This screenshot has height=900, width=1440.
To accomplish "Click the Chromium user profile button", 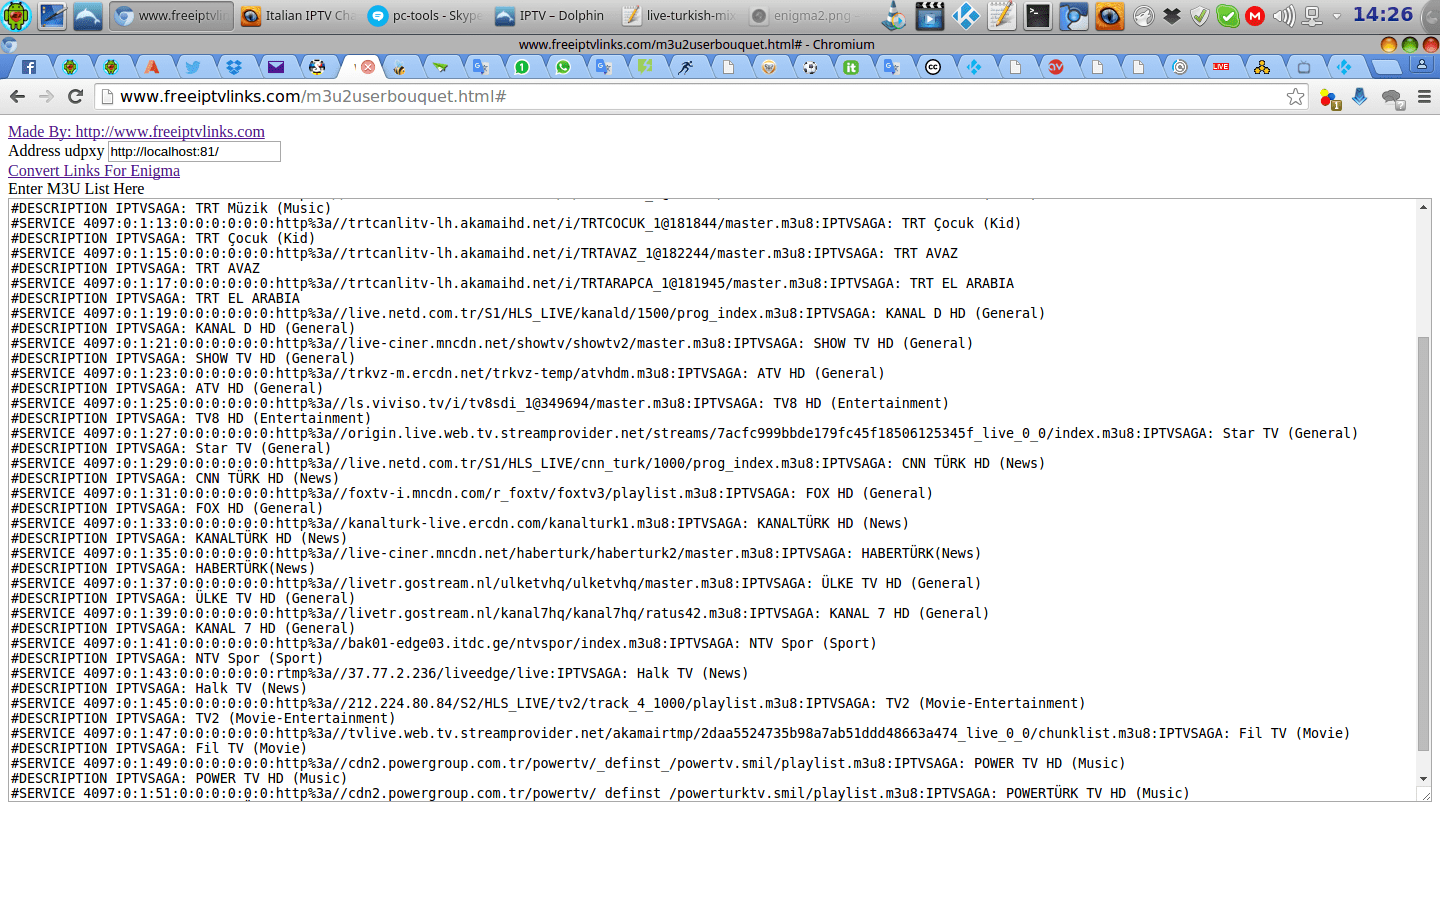I will tap(1421, 64).
